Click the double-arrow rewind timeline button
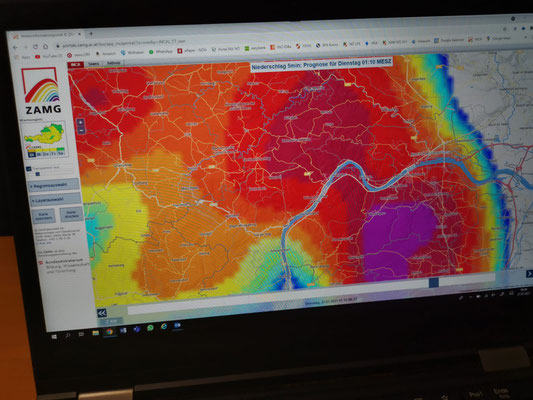Viewport: 533px width, 400px height. click(102, 313)
